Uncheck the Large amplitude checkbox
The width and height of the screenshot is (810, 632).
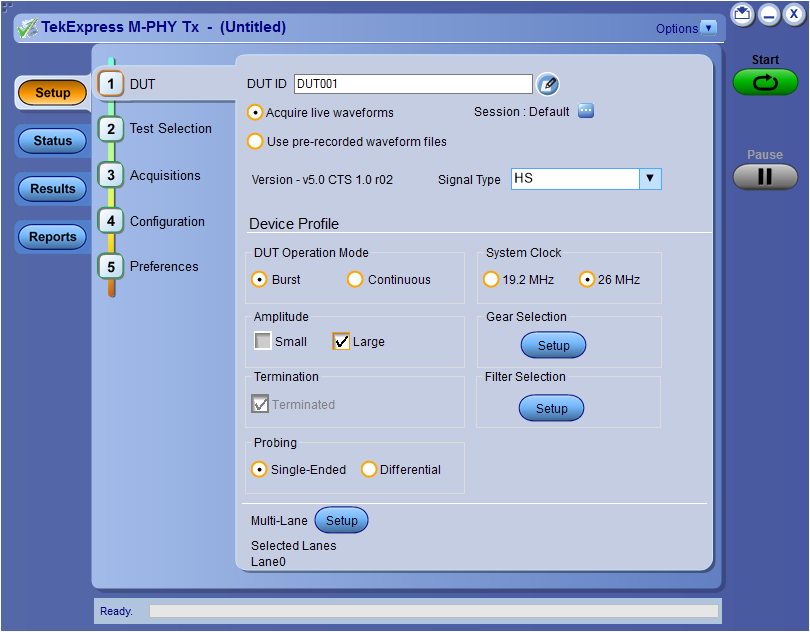click(342, 341)
